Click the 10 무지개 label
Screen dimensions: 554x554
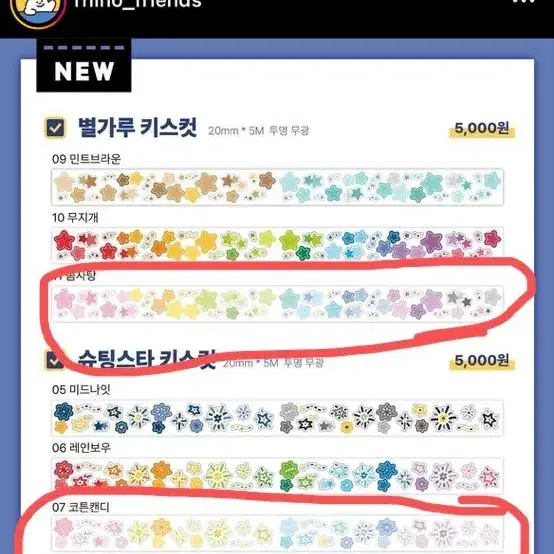75,217
